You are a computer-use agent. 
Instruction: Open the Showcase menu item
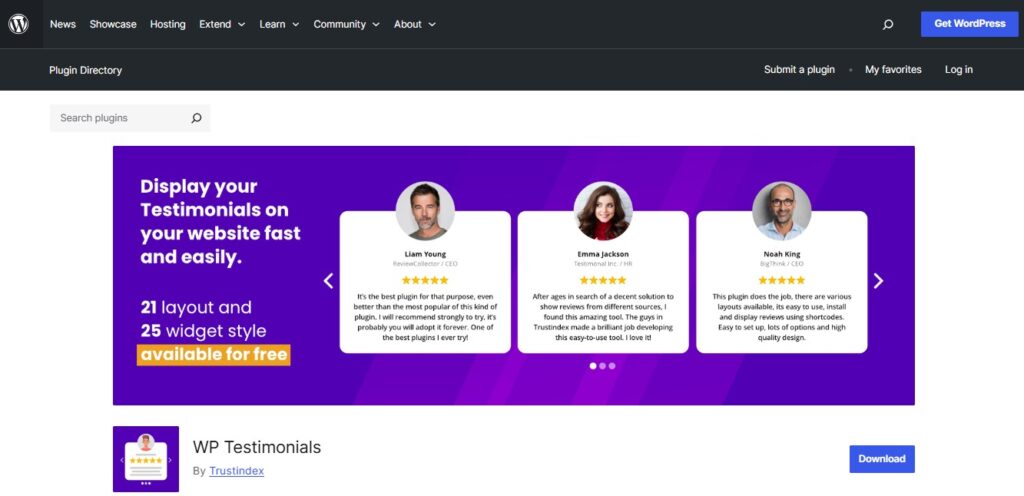(113, 24)
